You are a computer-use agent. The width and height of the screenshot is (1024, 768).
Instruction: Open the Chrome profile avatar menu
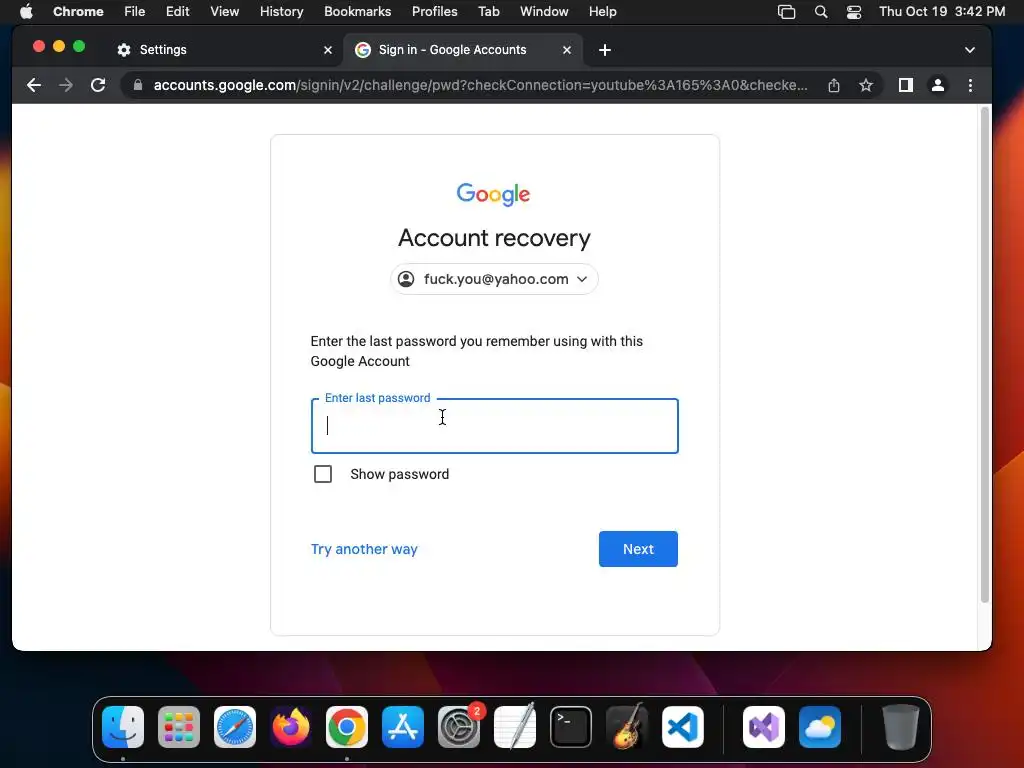coord(938,85)
